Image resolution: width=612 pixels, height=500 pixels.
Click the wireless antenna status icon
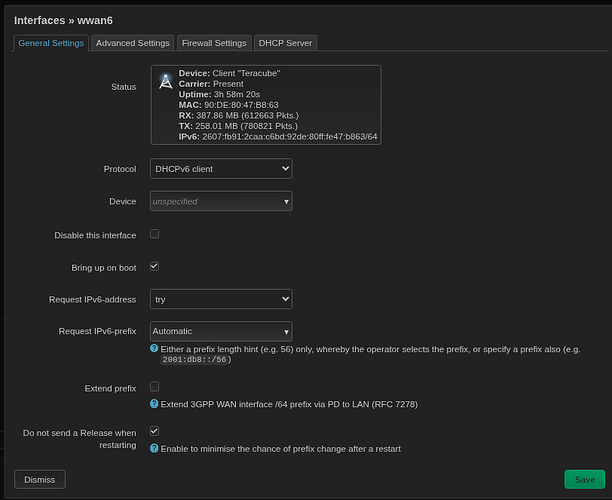point(165,81)
